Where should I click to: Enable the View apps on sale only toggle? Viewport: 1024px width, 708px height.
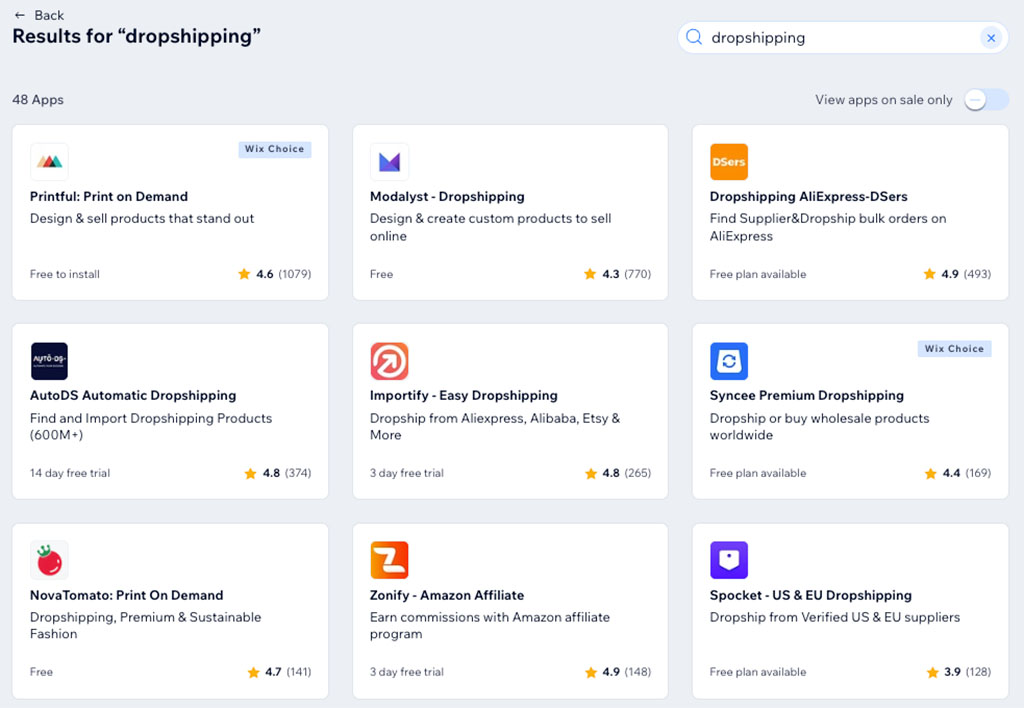pyautogui.click(x=986, y=100)
